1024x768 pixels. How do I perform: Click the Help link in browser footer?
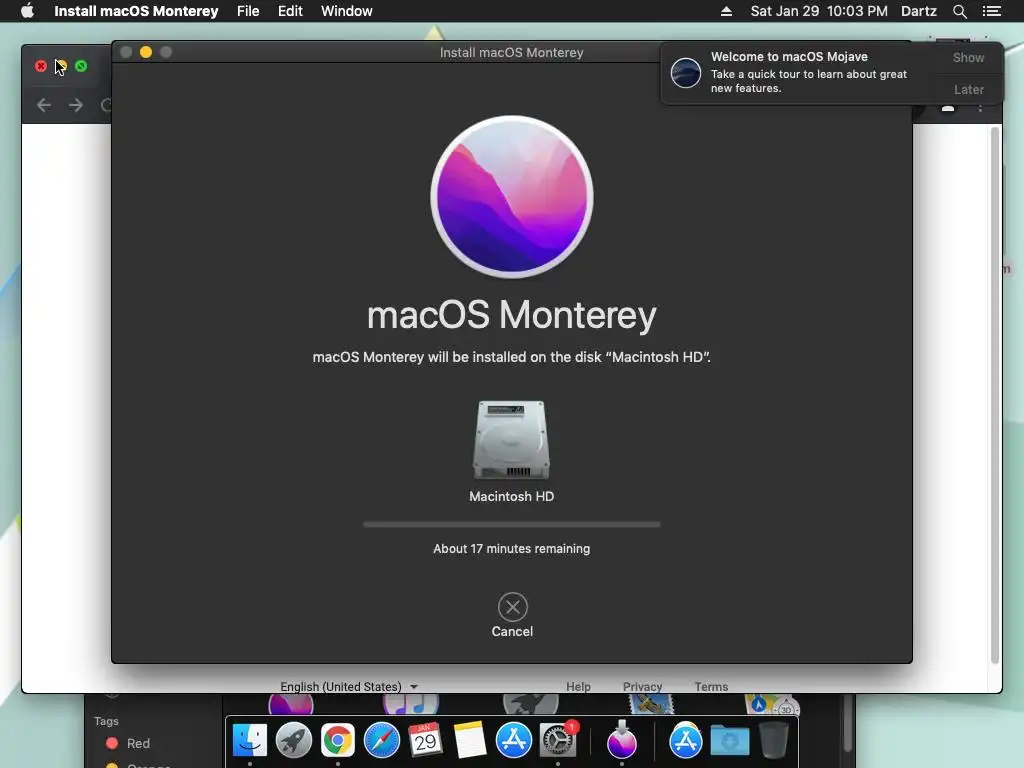click(x=578, y=686)
